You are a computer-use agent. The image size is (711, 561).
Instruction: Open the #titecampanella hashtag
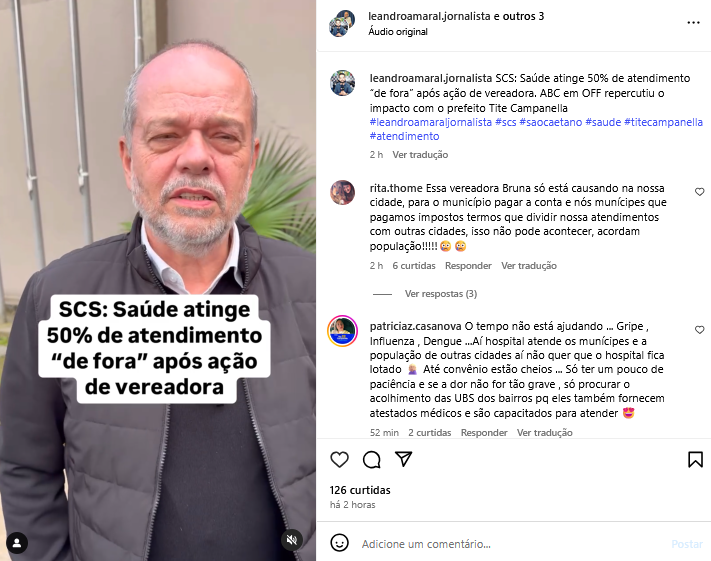[663, 122]
